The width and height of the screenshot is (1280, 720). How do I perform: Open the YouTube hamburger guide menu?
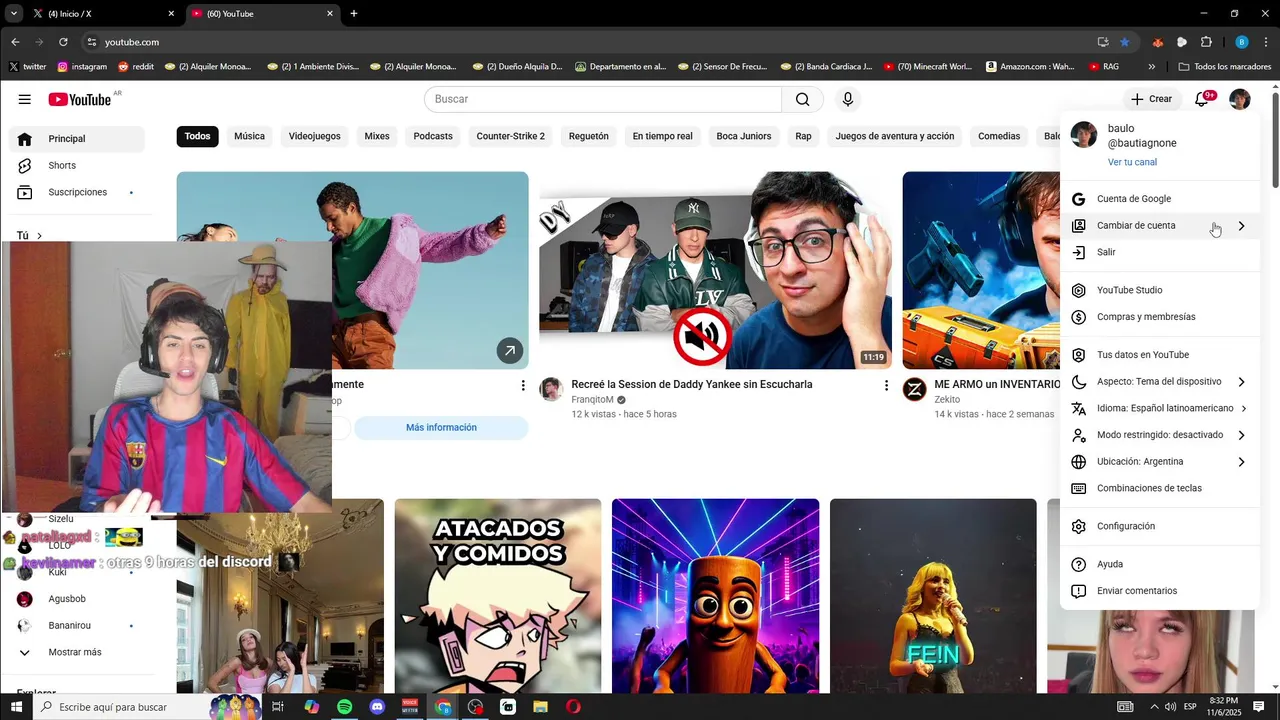[x=25, y=99]
